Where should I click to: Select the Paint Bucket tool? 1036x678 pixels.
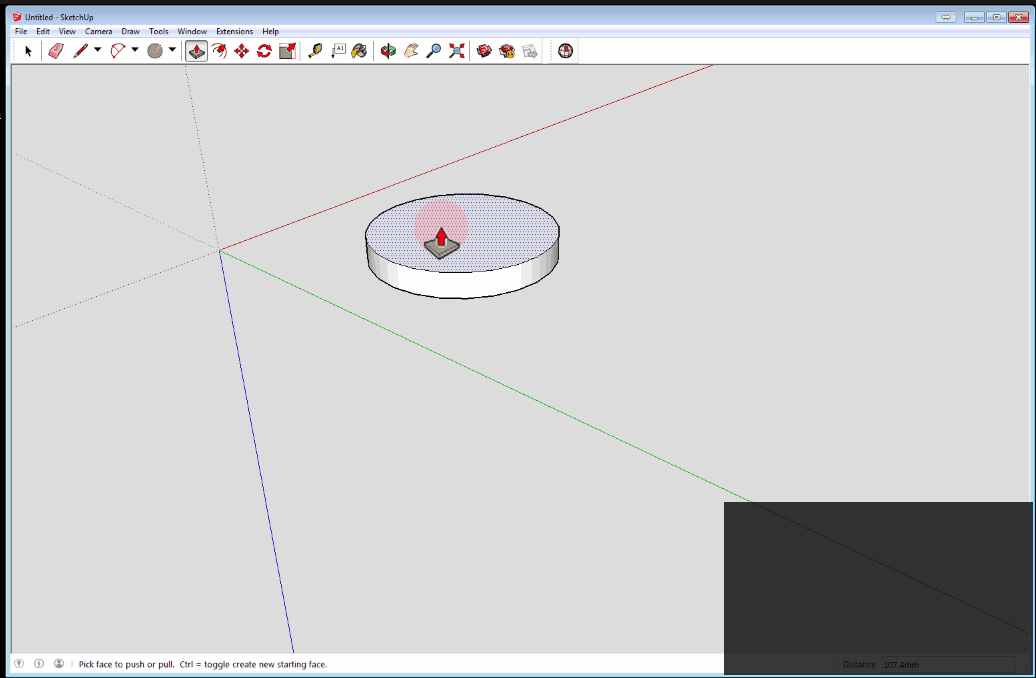(359, 51)
